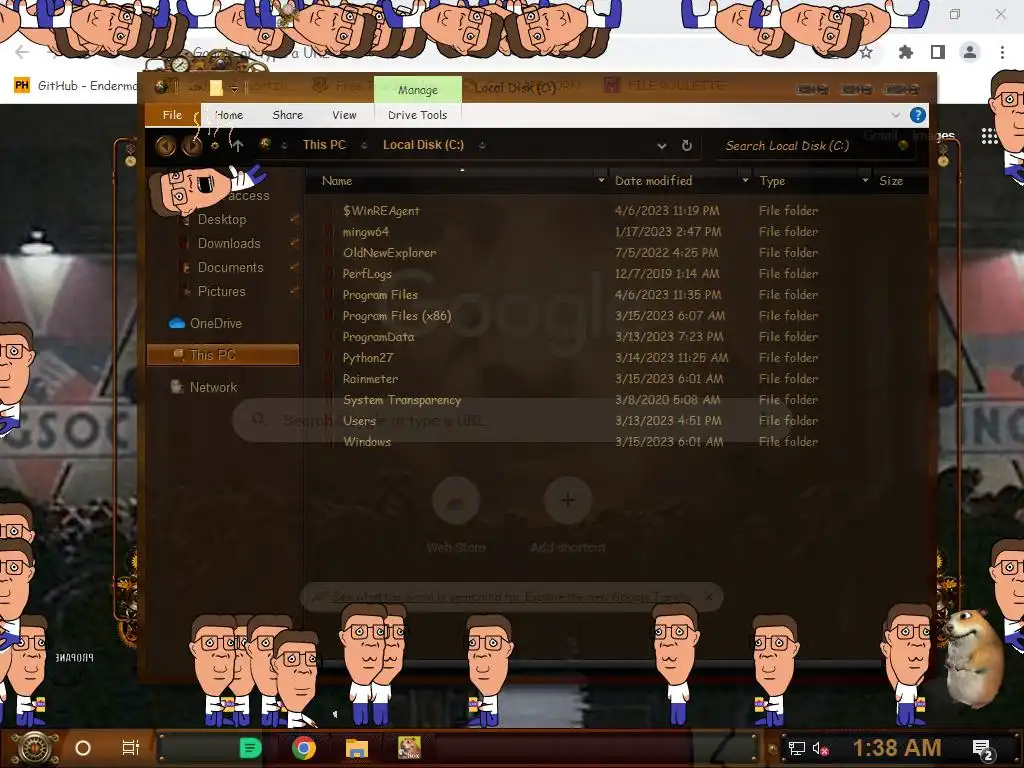Open Explorer help via the blue question mark
The height and width of the screenshot is (768, 1024).
tap(918, 116)
